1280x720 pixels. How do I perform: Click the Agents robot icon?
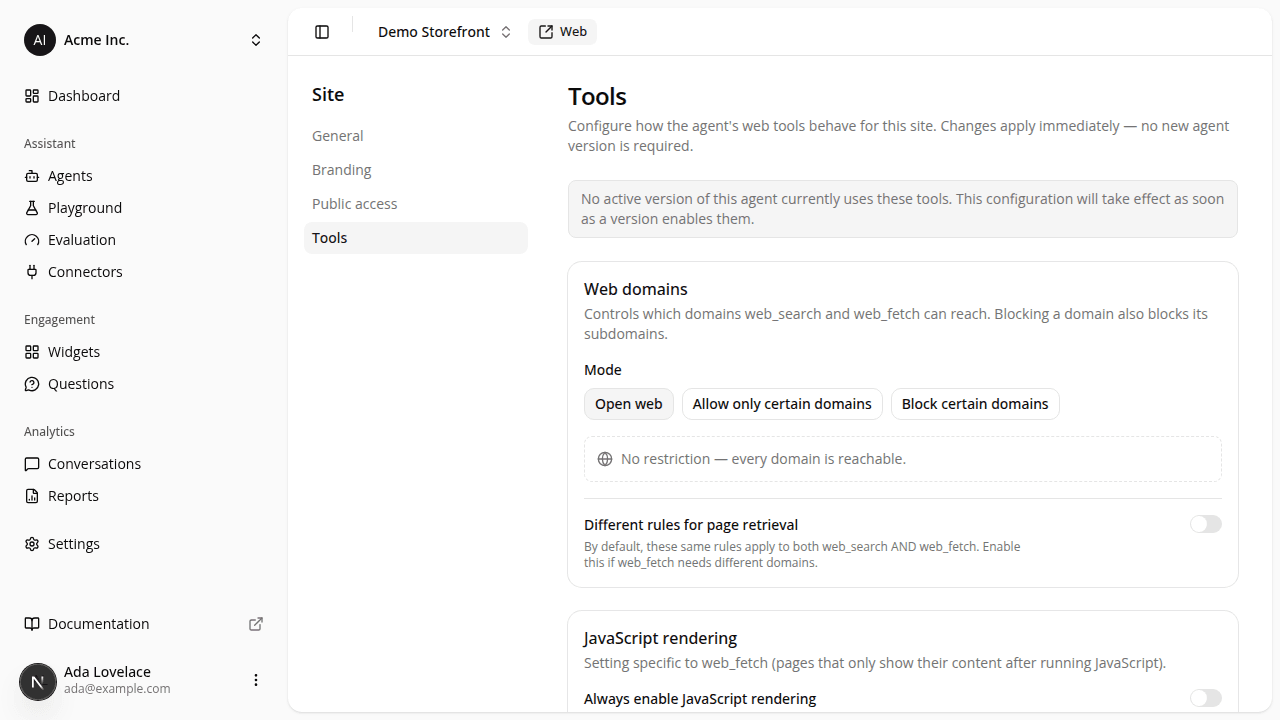32,176
